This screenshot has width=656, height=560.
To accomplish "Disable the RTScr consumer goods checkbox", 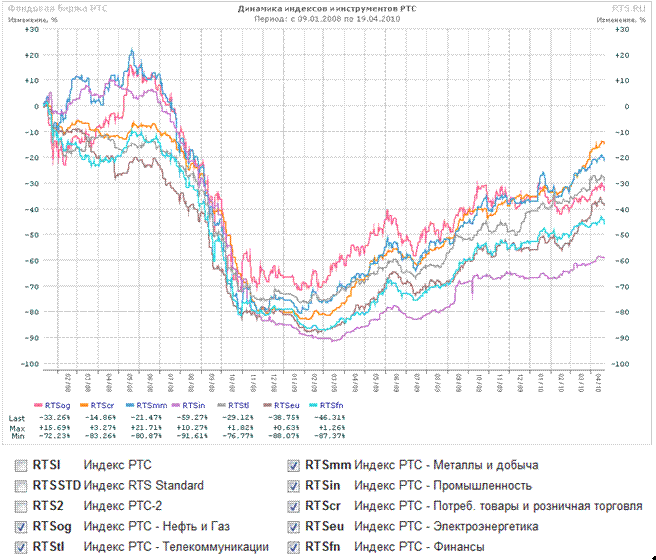I will click(x=293, y=506).
